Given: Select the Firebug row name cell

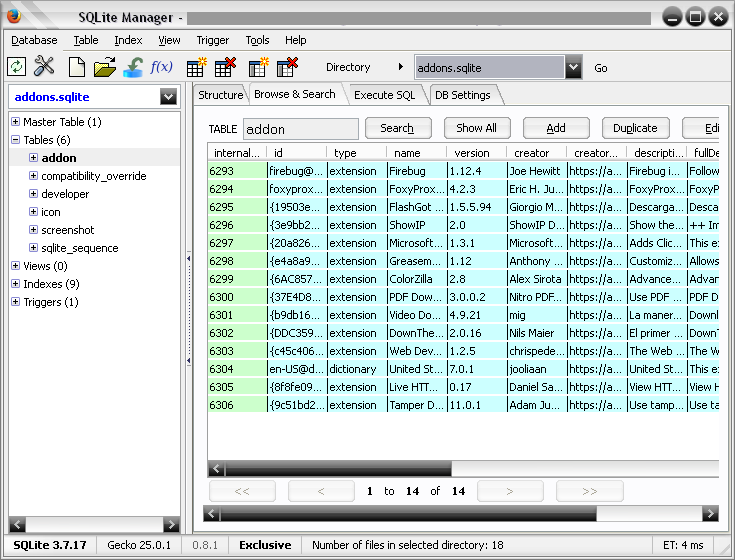Looking at the screenshot, I should click(x=417, y=171).
